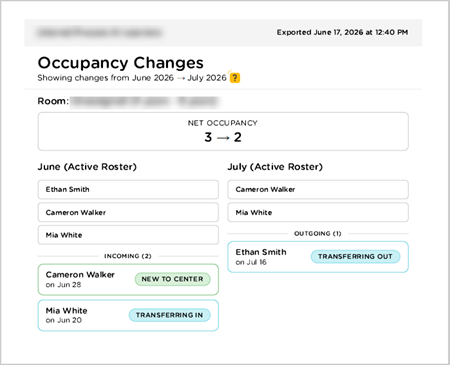Select Cameron Walker in the June roster

(x=128, y=212)
